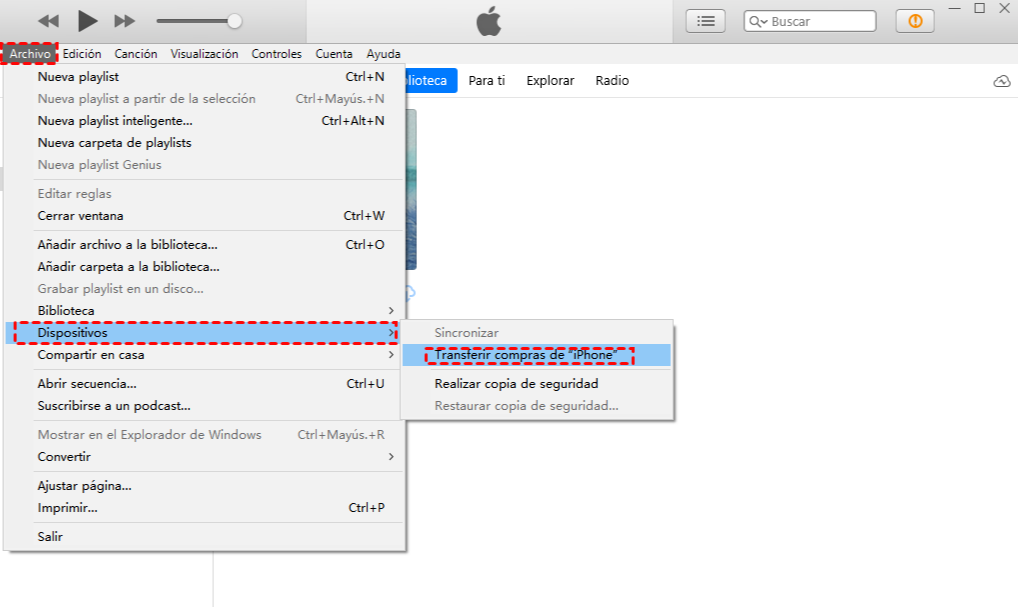Choose Ajustar página...

205,486
